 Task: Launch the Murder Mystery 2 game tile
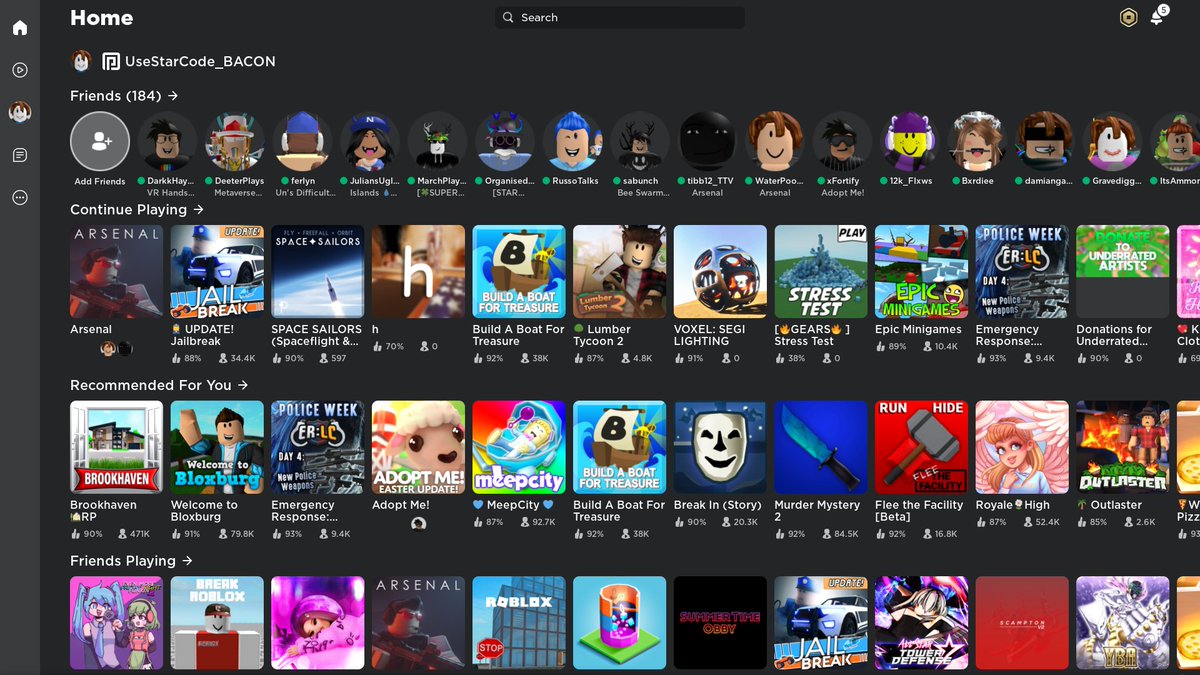821,448
